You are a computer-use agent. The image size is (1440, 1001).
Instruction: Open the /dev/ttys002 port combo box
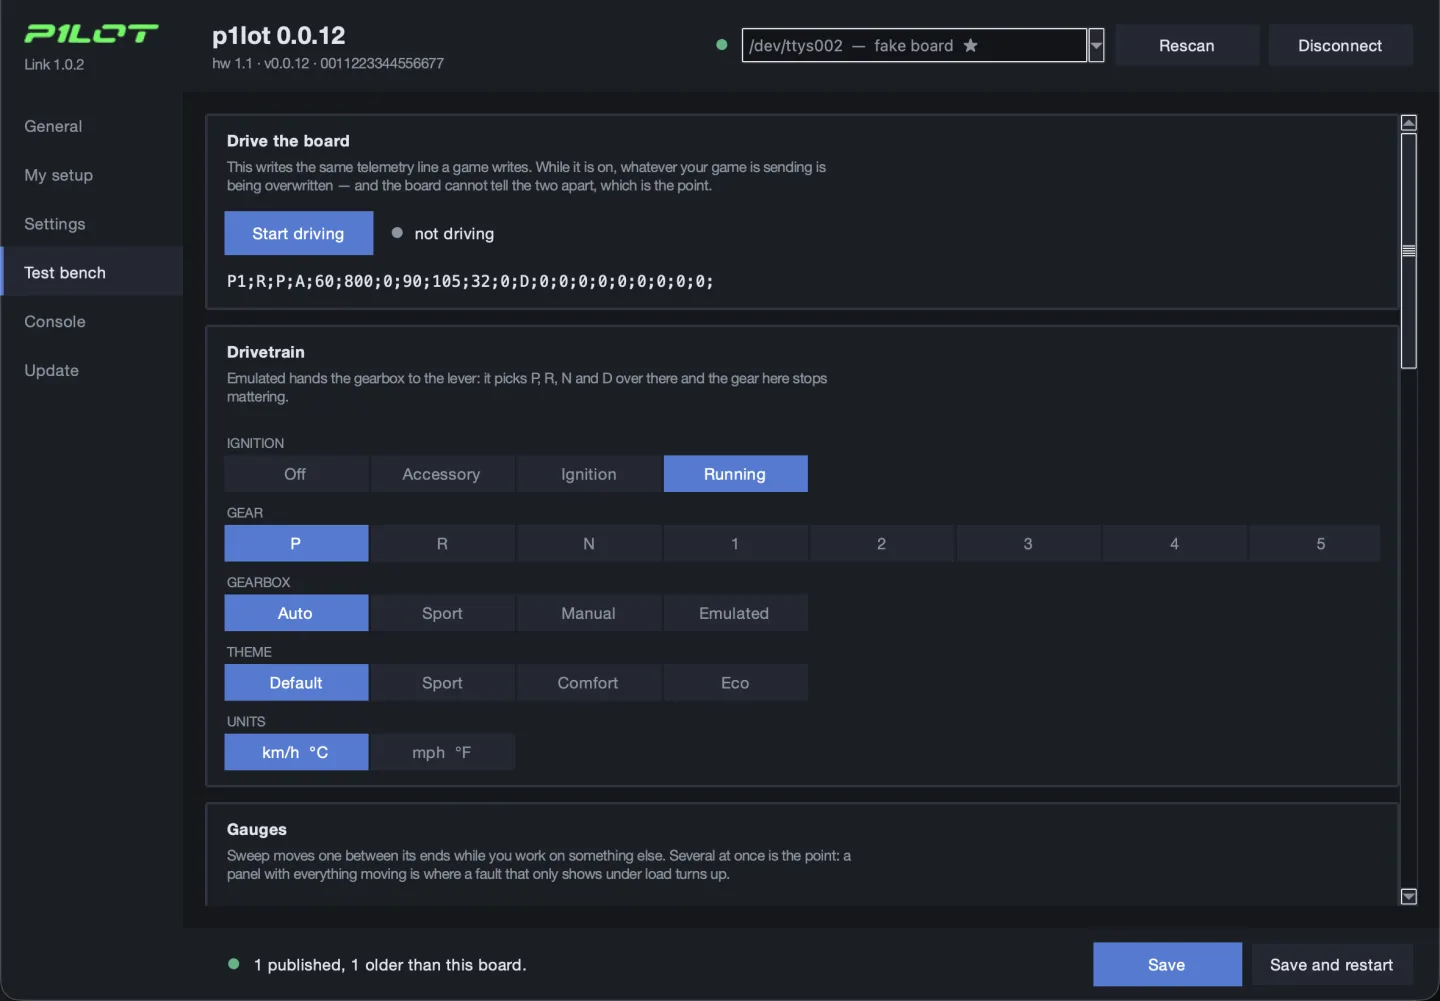(914, 45)
